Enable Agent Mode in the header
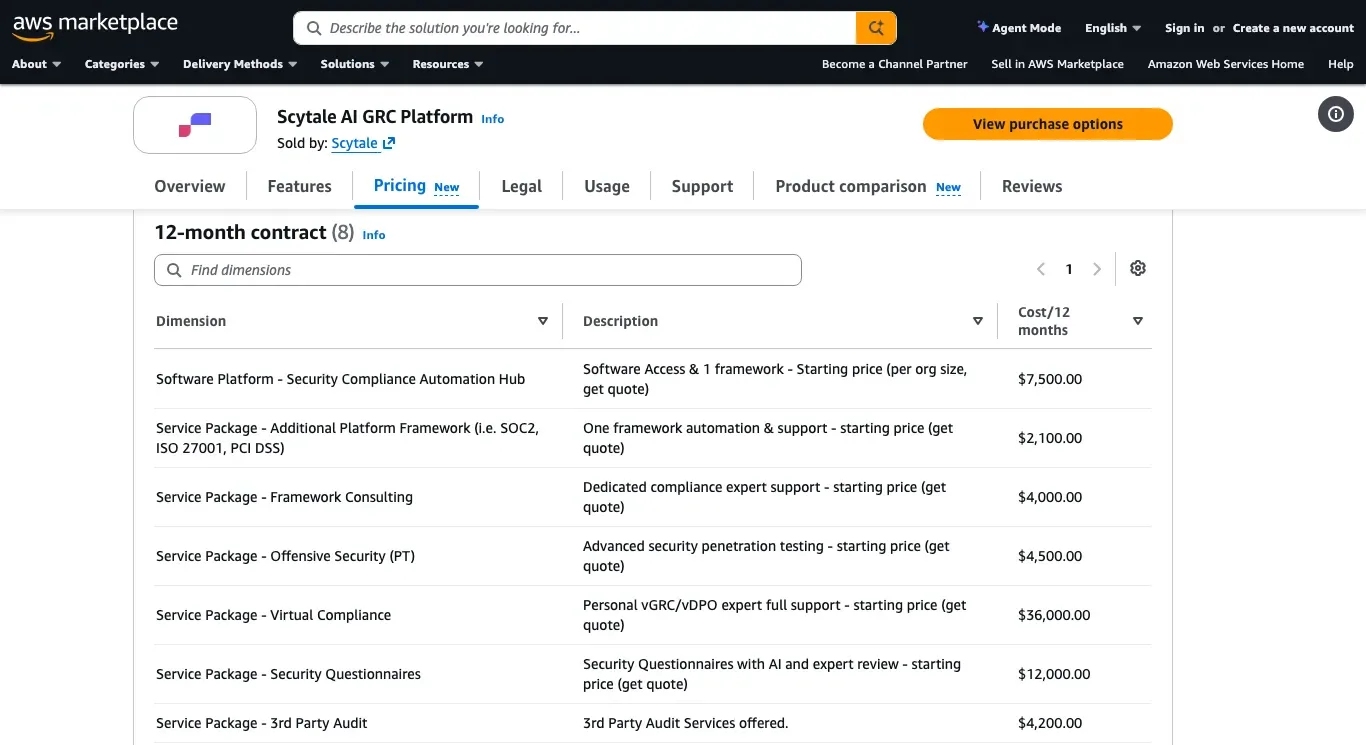 tap(1019, 28)
